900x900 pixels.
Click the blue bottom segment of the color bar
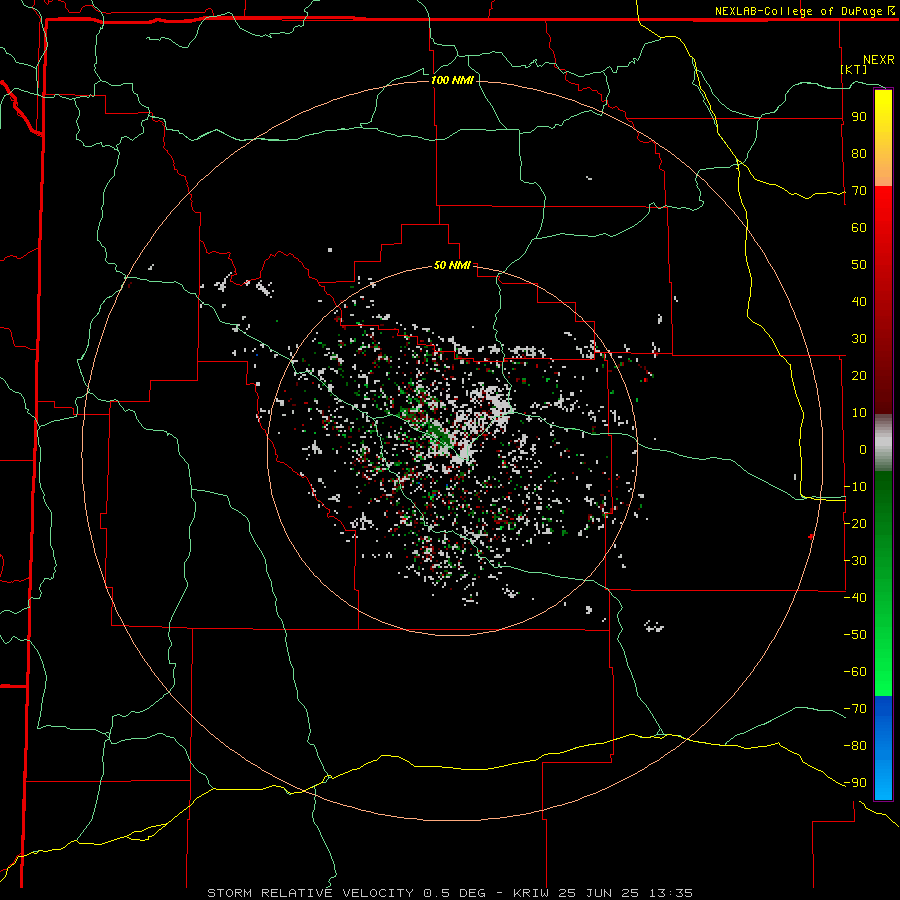click(883, 747)
